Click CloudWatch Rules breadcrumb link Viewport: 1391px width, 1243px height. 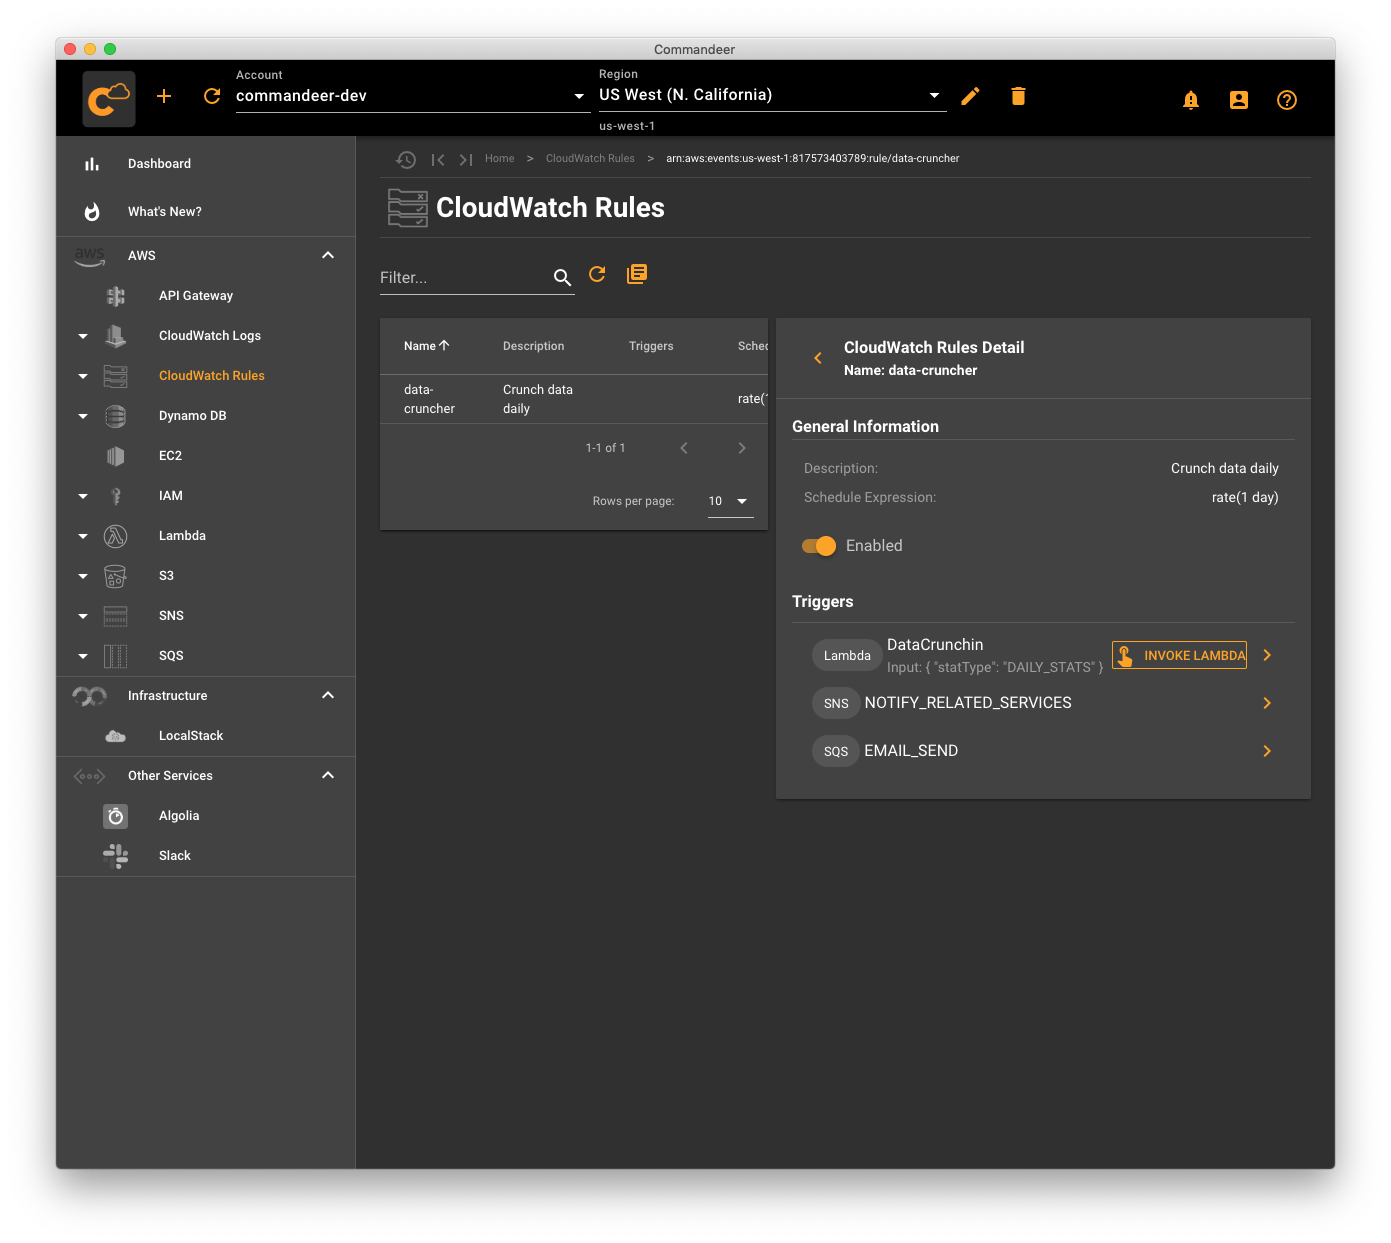pos(590,159)
